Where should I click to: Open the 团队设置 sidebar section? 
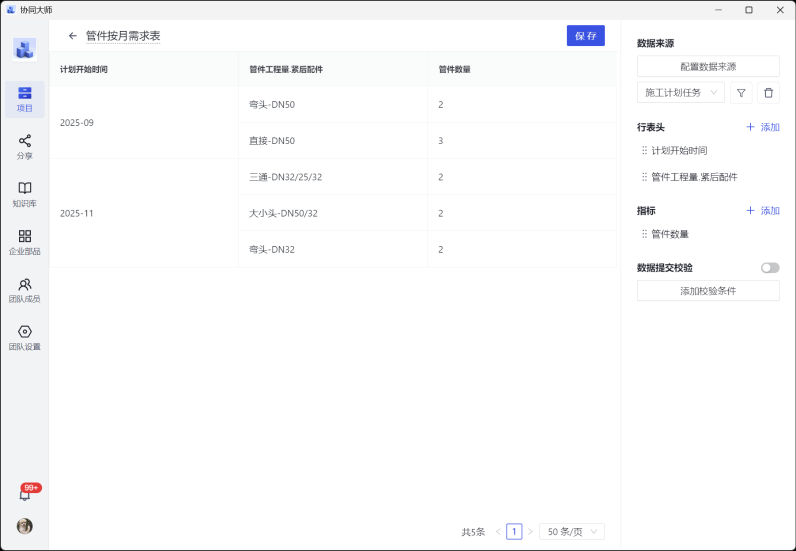click(x=25, y=337)
